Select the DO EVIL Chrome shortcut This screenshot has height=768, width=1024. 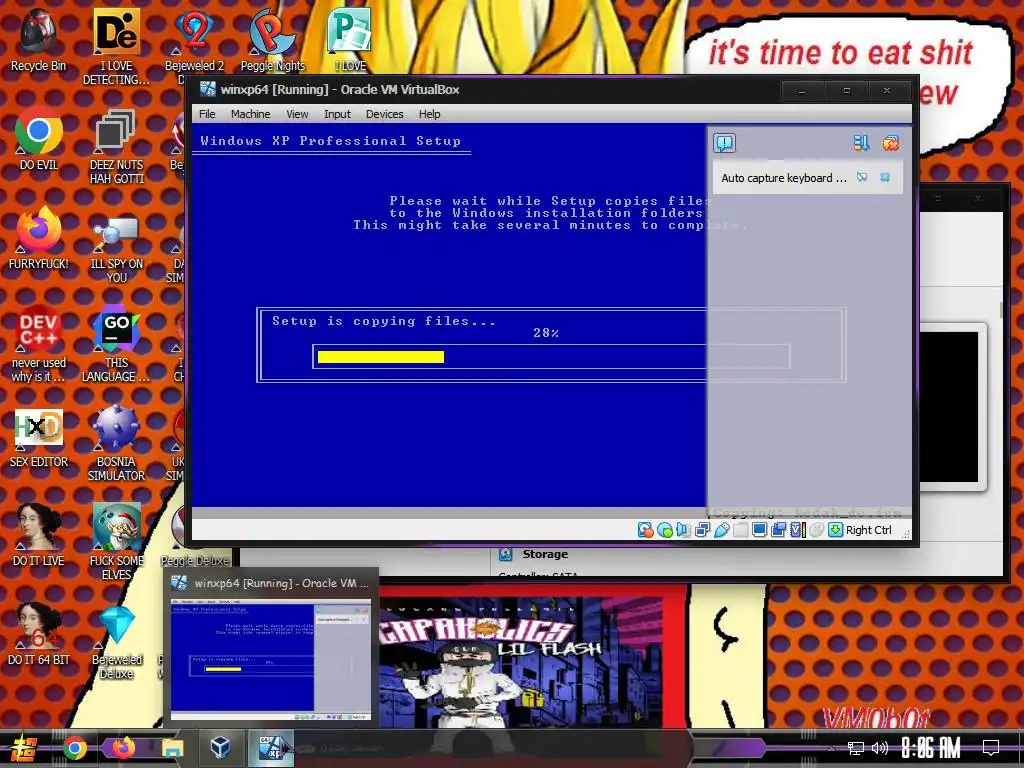pos(39,139)
